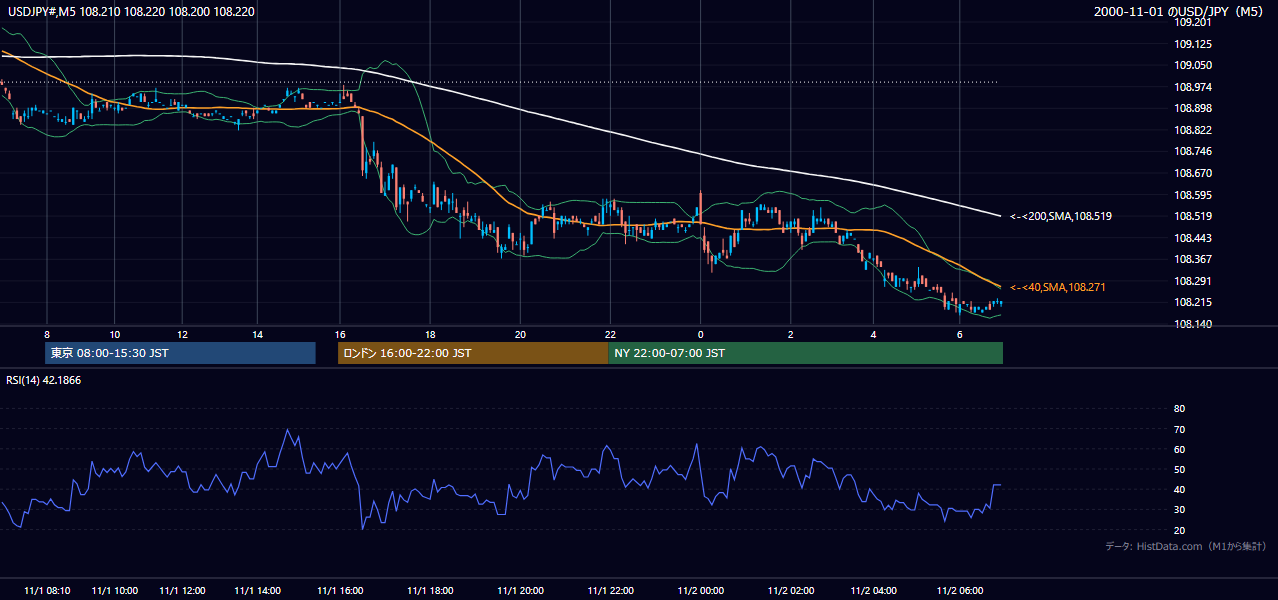Click hour tick '14' under the price chart
The height and width of the screenshot is (600, 1278).
click(x=257, y=334)
